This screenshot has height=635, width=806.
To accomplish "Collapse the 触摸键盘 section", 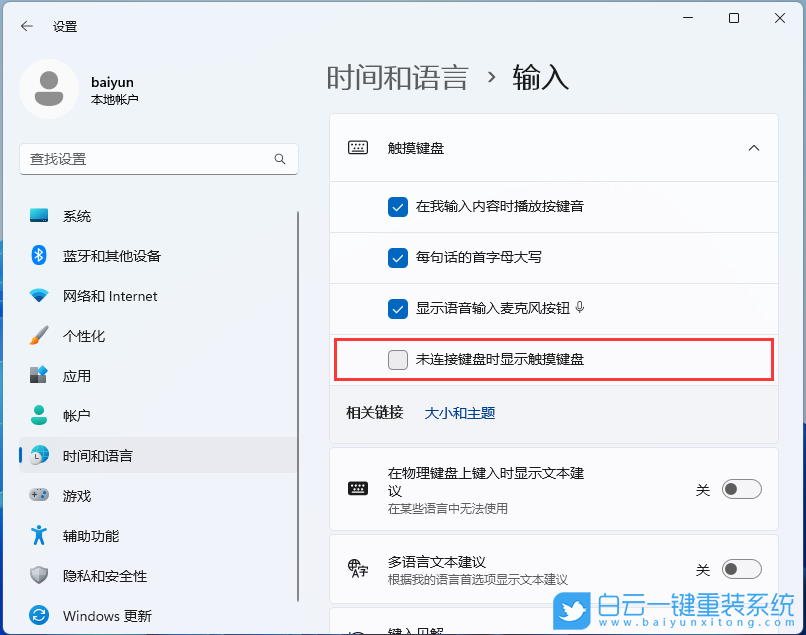I will (x=754, y=147).
